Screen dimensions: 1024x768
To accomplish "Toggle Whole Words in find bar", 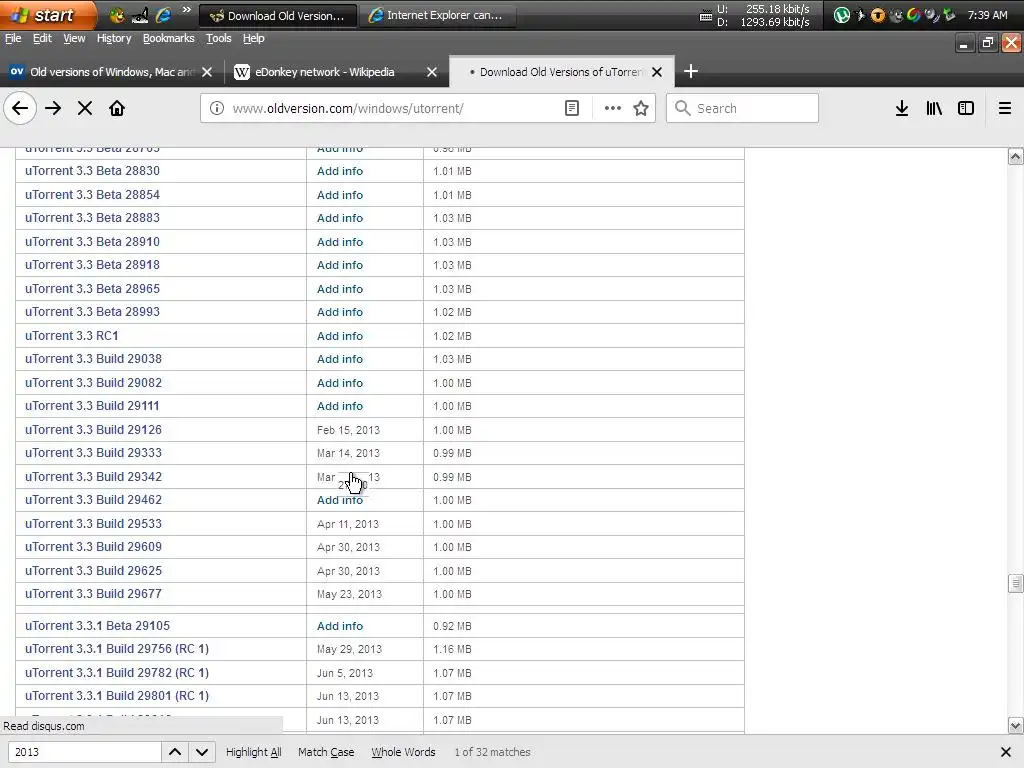I will [x=403, y=752].
